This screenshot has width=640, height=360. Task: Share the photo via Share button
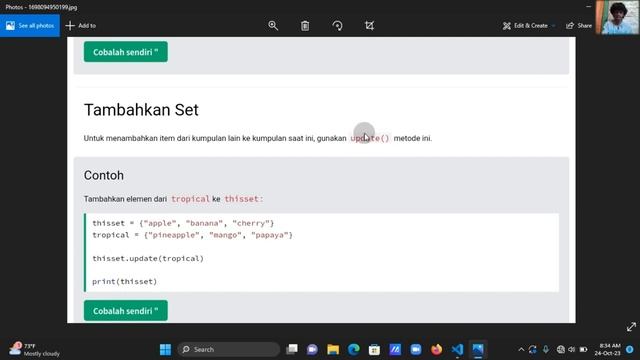(579, 26)
